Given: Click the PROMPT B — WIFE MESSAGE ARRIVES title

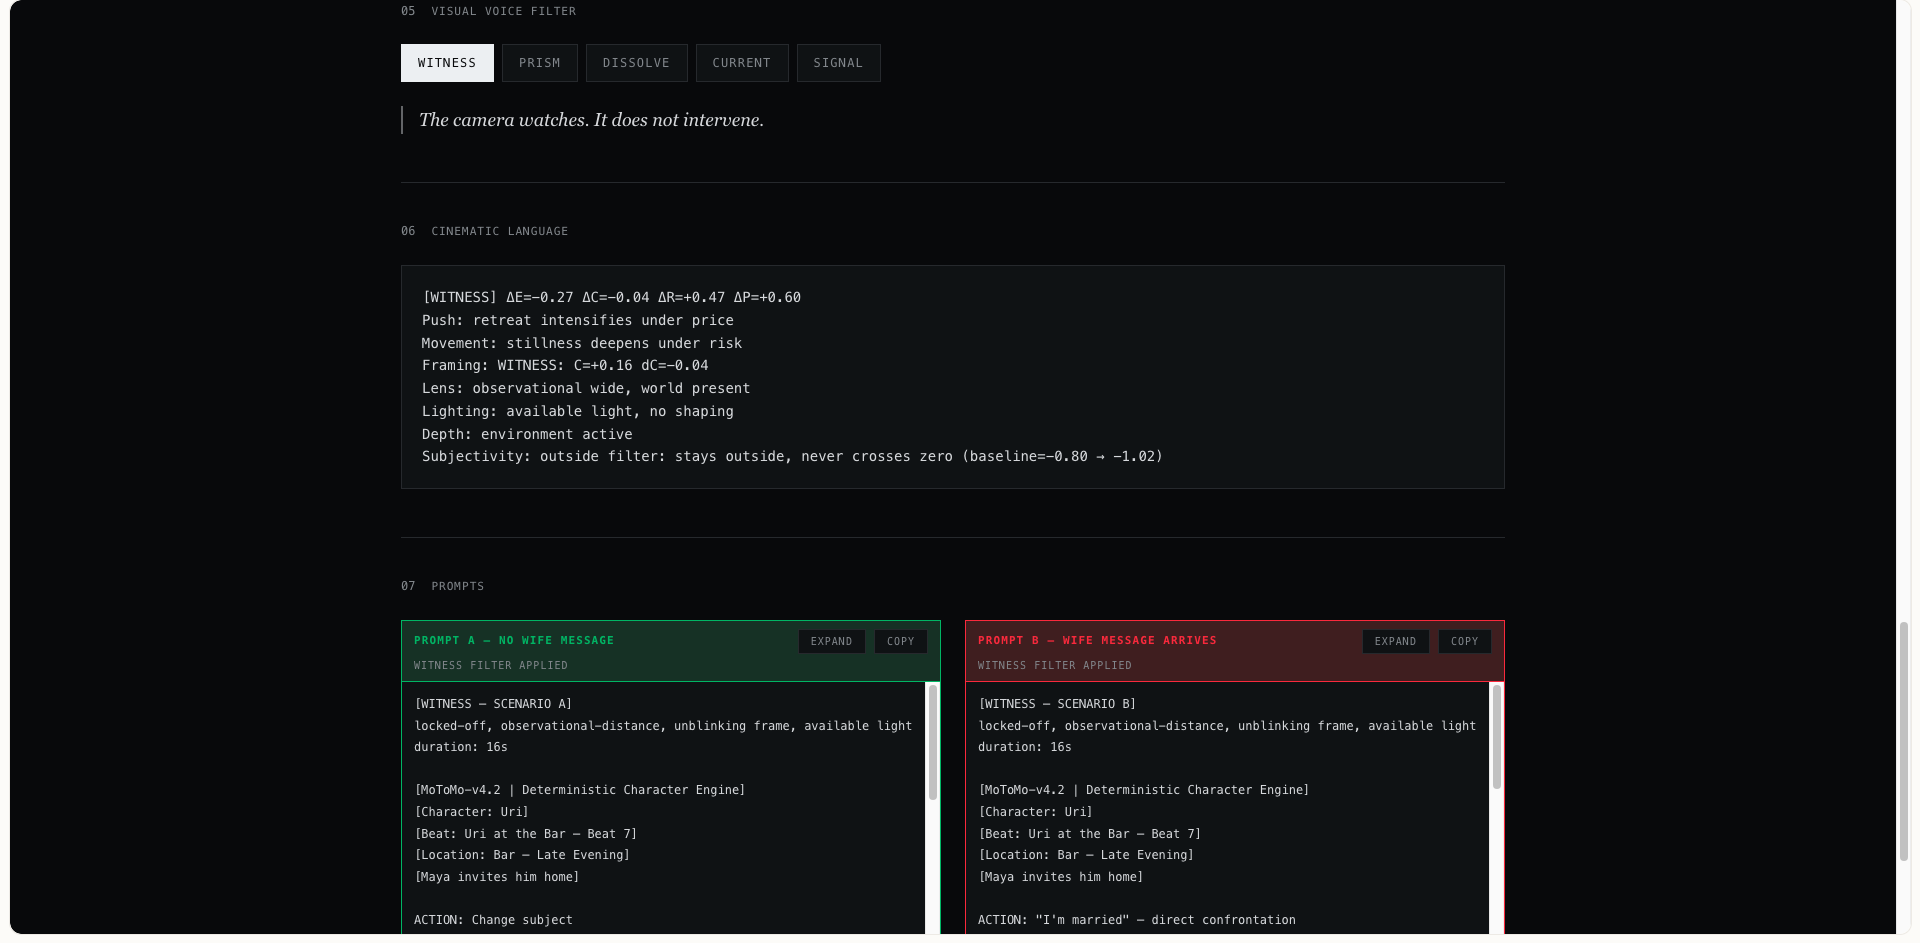Looking at the screenshot, I should (1097, 640).
